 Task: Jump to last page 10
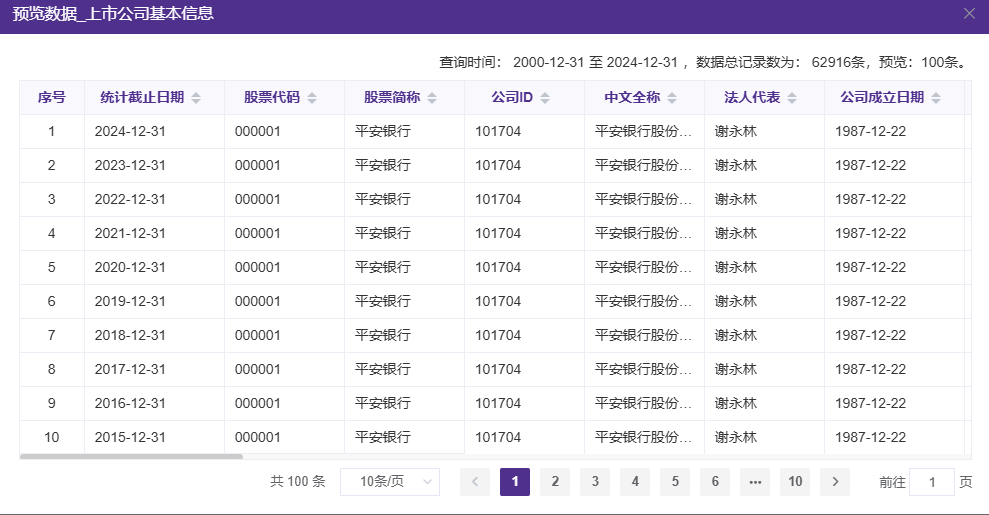click(795, 482)
